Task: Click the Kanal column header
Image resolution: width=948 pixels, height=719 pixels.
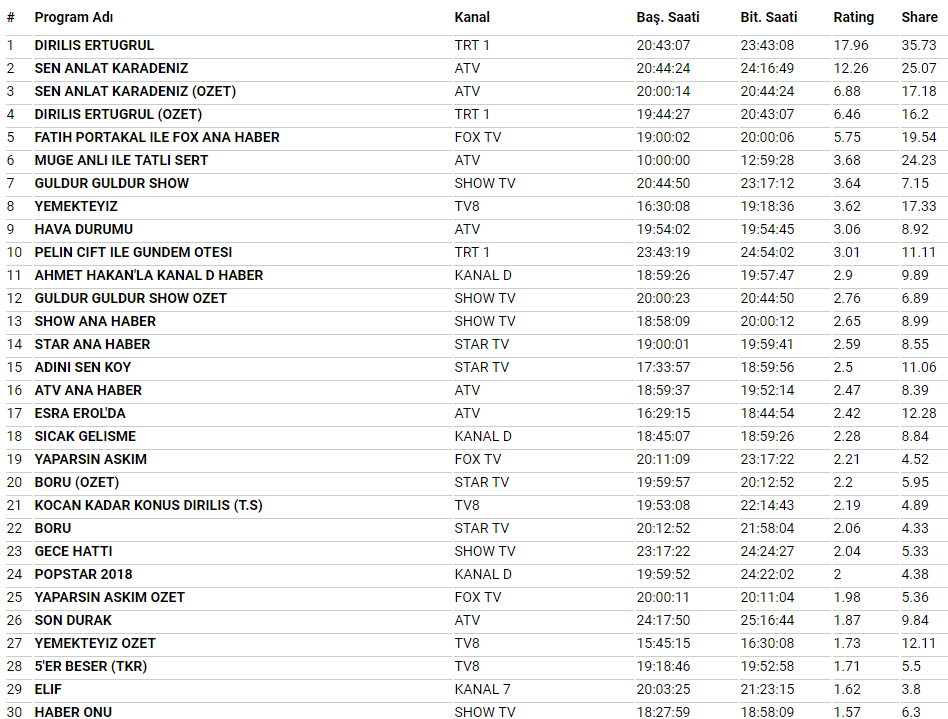Action: [472, 17]
